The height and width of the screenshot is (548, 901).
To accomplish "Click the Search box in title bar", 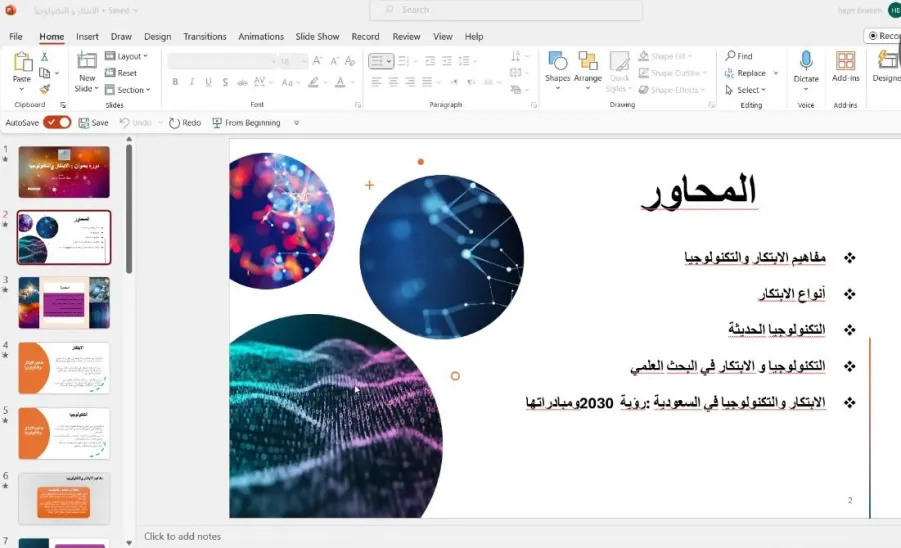I will click(x=506, y=10).
